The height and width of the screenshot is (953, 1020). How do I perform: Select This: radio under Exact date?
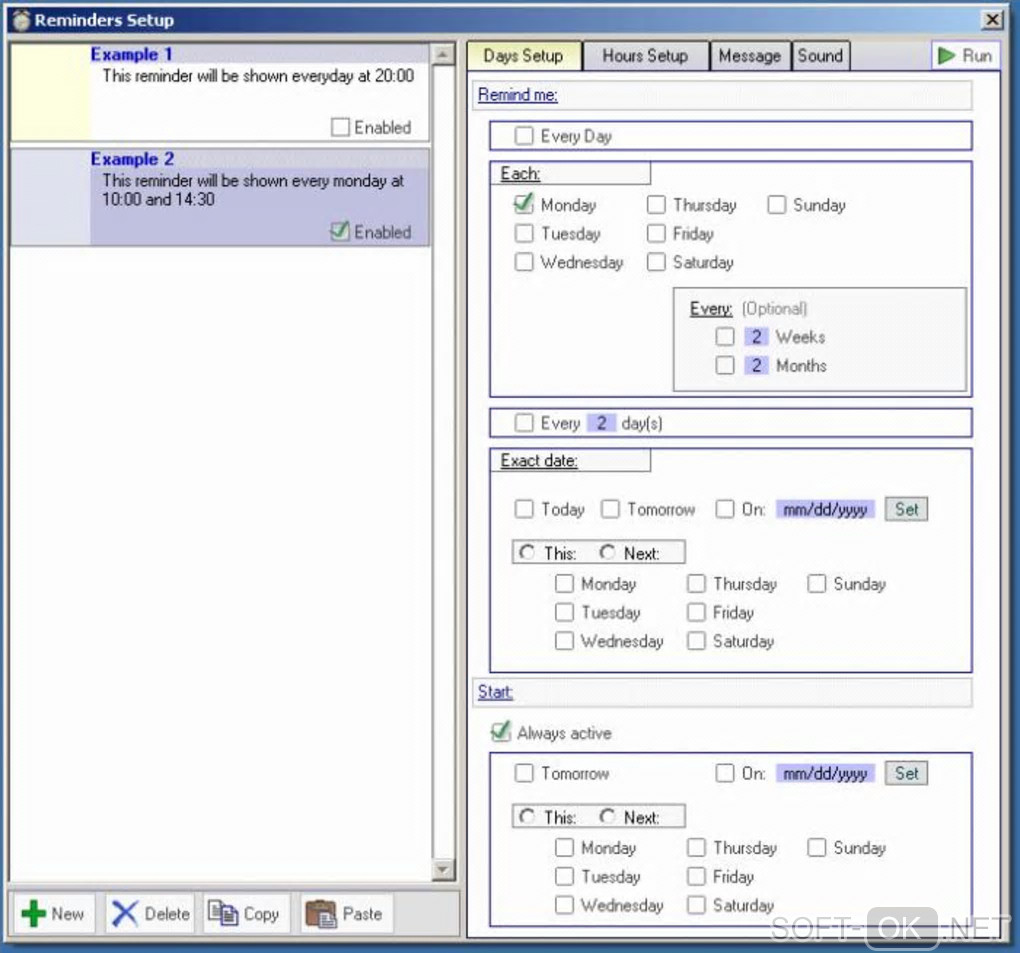[528, 553]
